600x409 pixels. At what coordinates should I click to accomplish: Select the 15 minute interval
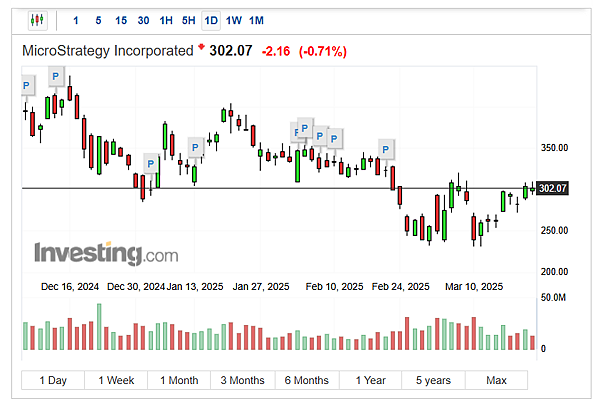pos(121,20)
